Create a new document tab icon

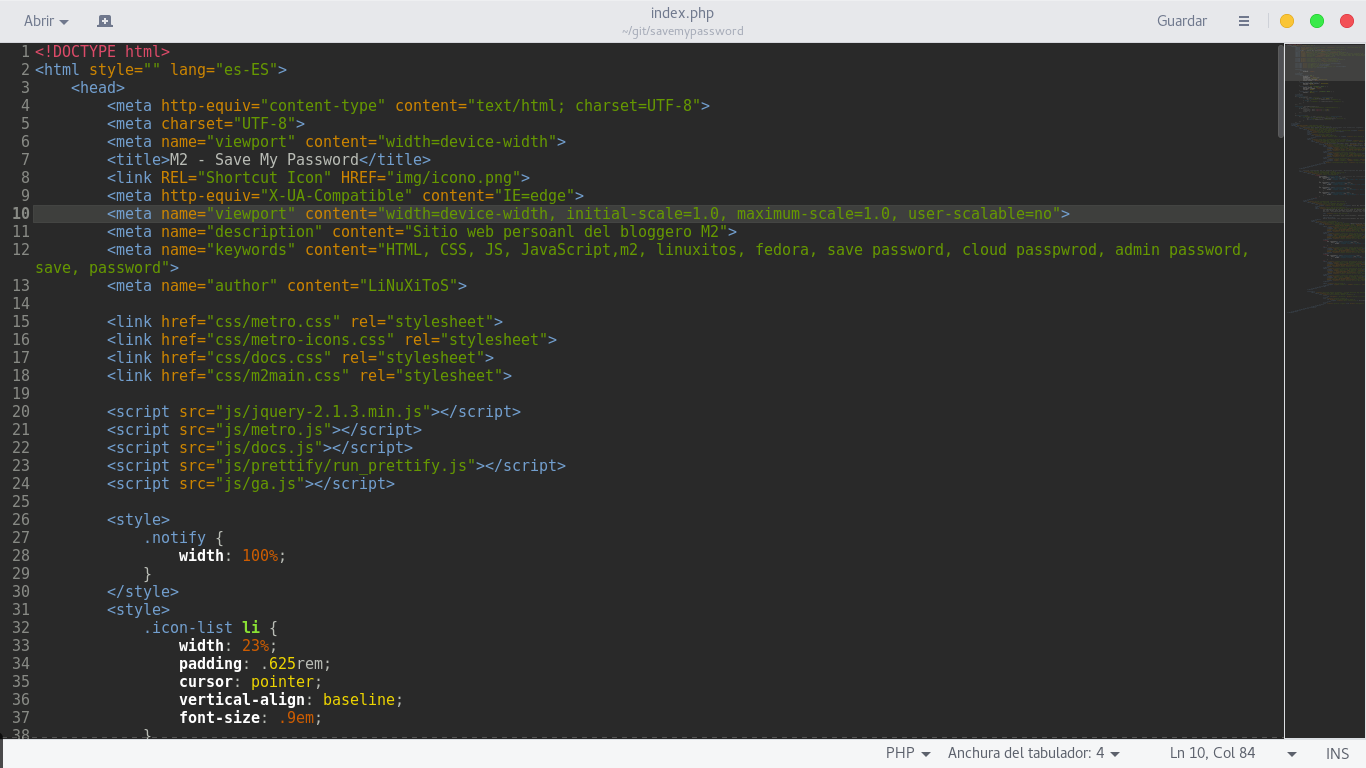tap(105, 21)
